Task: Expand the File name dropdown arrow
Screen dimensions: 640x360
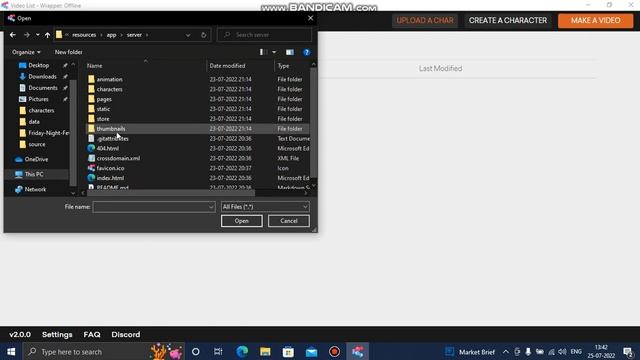Action: click(x=211, y=207)
